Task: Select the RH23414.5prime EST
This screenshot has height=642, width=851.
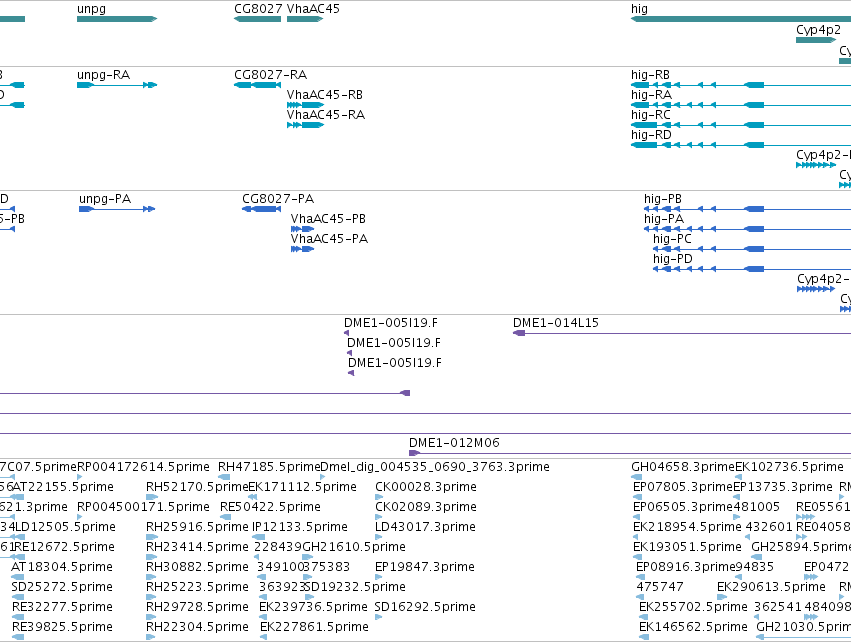Action: click(x=151, y=557)
